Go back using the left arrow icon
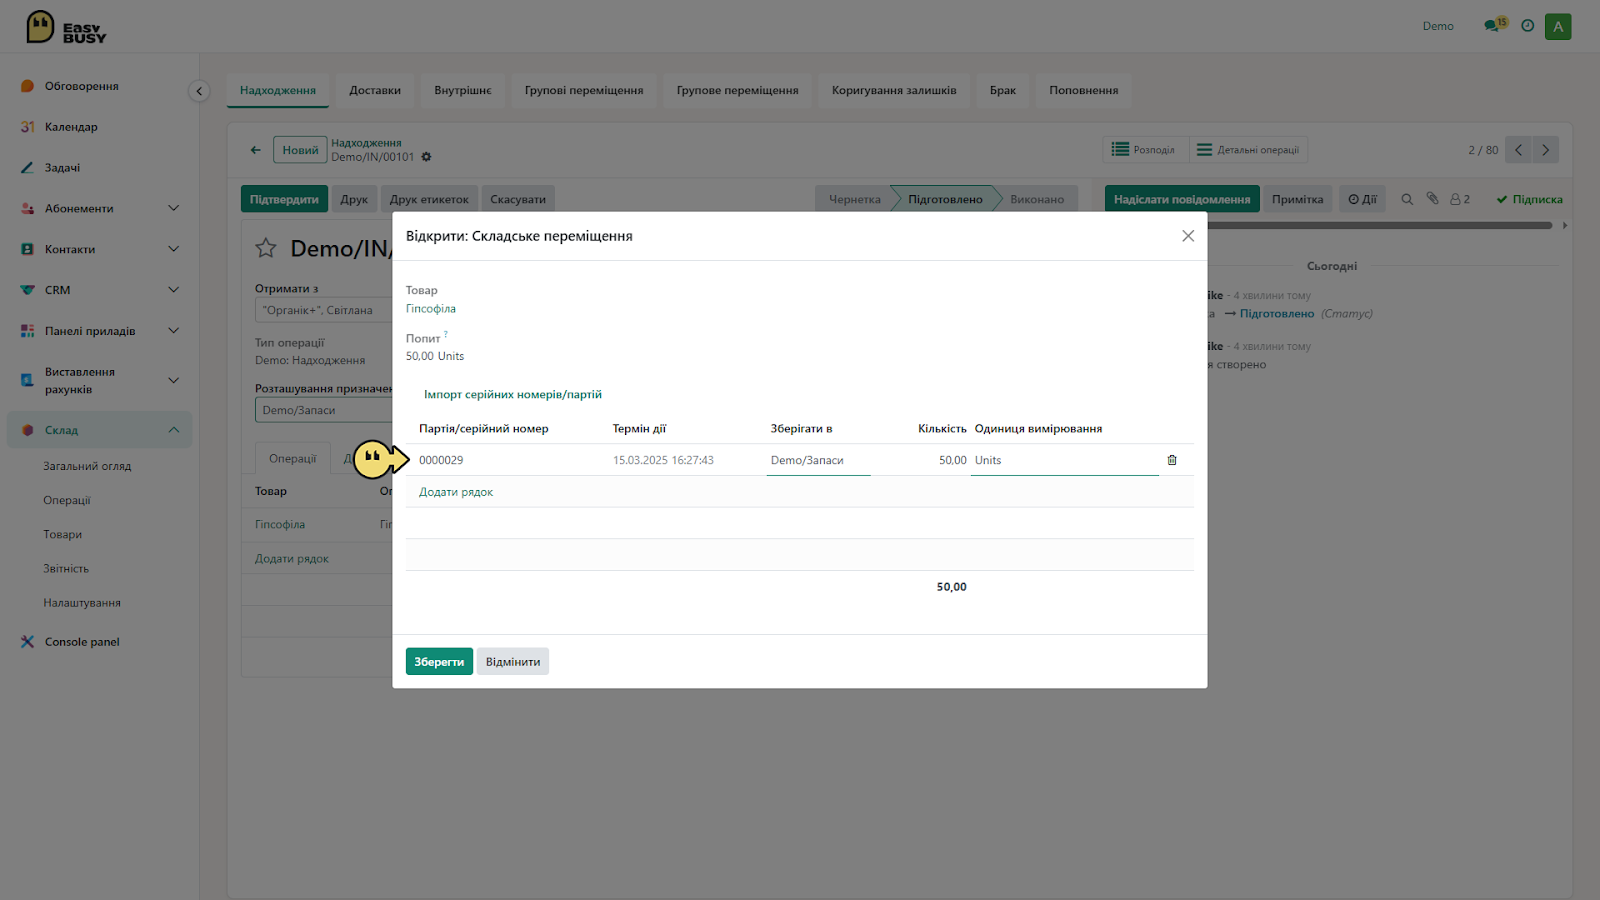 tap(255, 150)
